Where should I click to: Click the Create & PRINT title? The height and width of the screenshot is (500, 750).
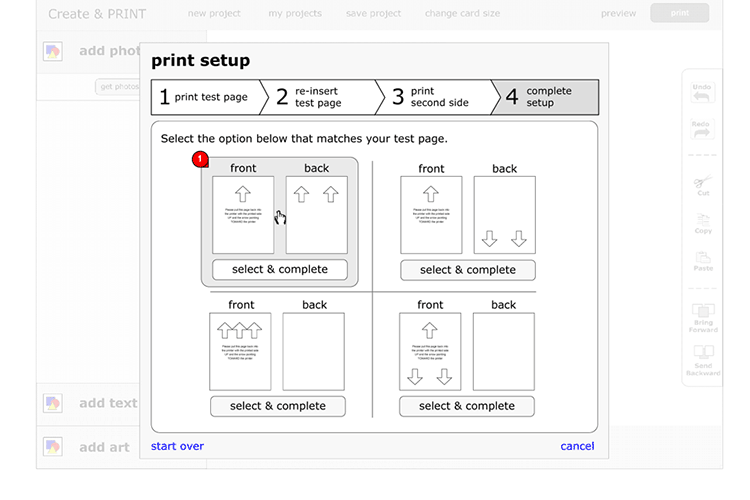pos(97,14)
